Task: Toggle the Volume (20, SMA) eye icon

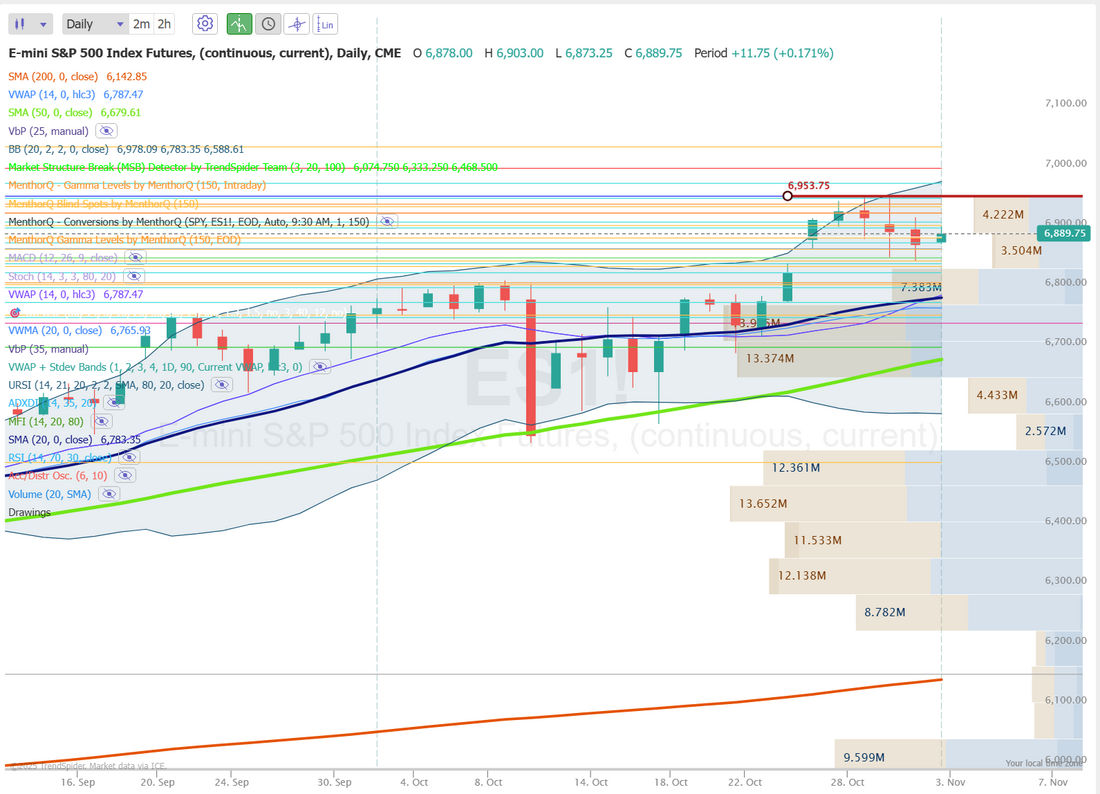Action: click(107, 494)
